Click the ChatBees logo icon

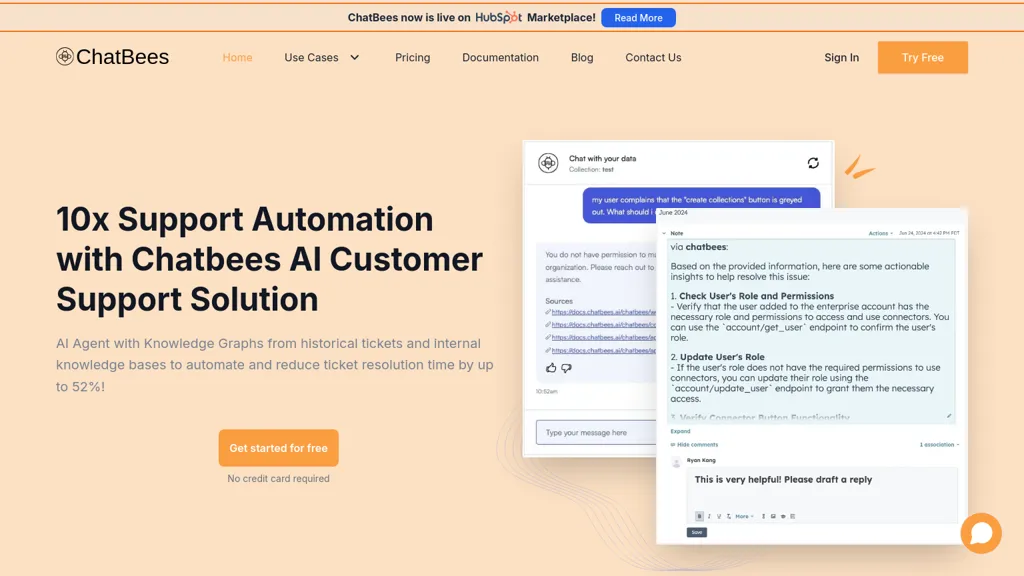65,57
